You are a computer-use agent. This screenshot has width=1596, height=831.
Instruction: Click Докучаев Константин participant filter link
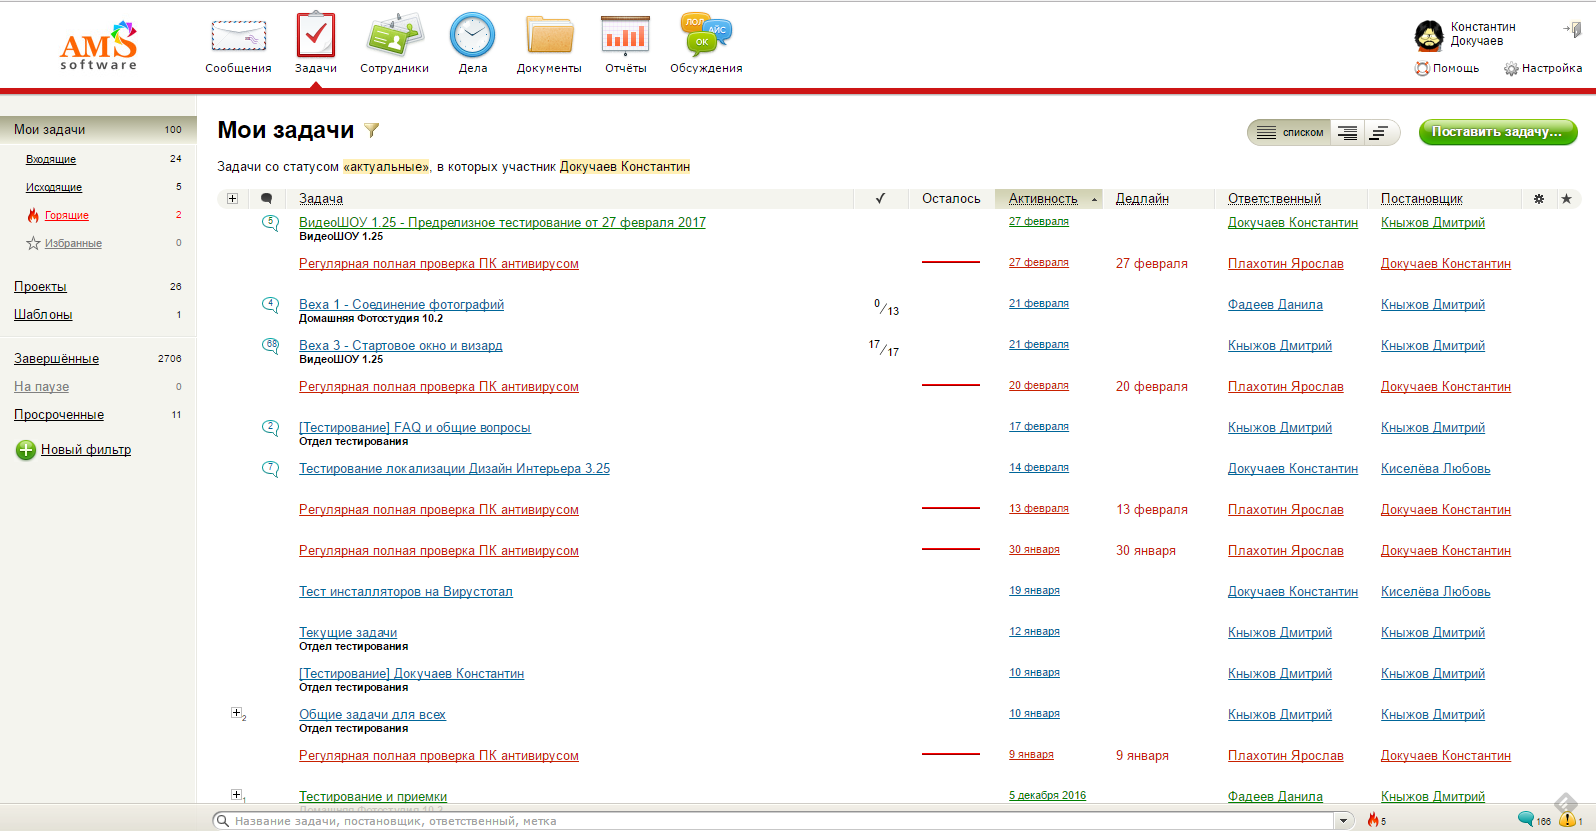(x=625, y=167)
